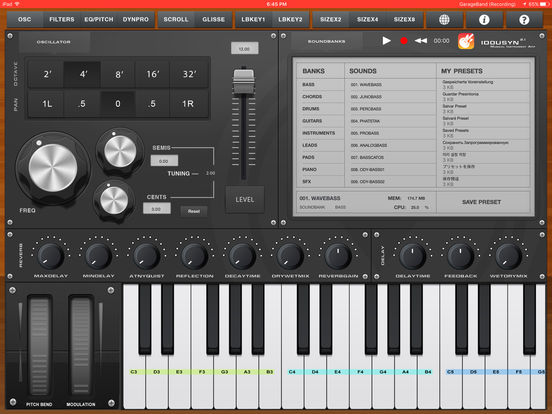Open the info (i) icon

(x=484, y=20)
